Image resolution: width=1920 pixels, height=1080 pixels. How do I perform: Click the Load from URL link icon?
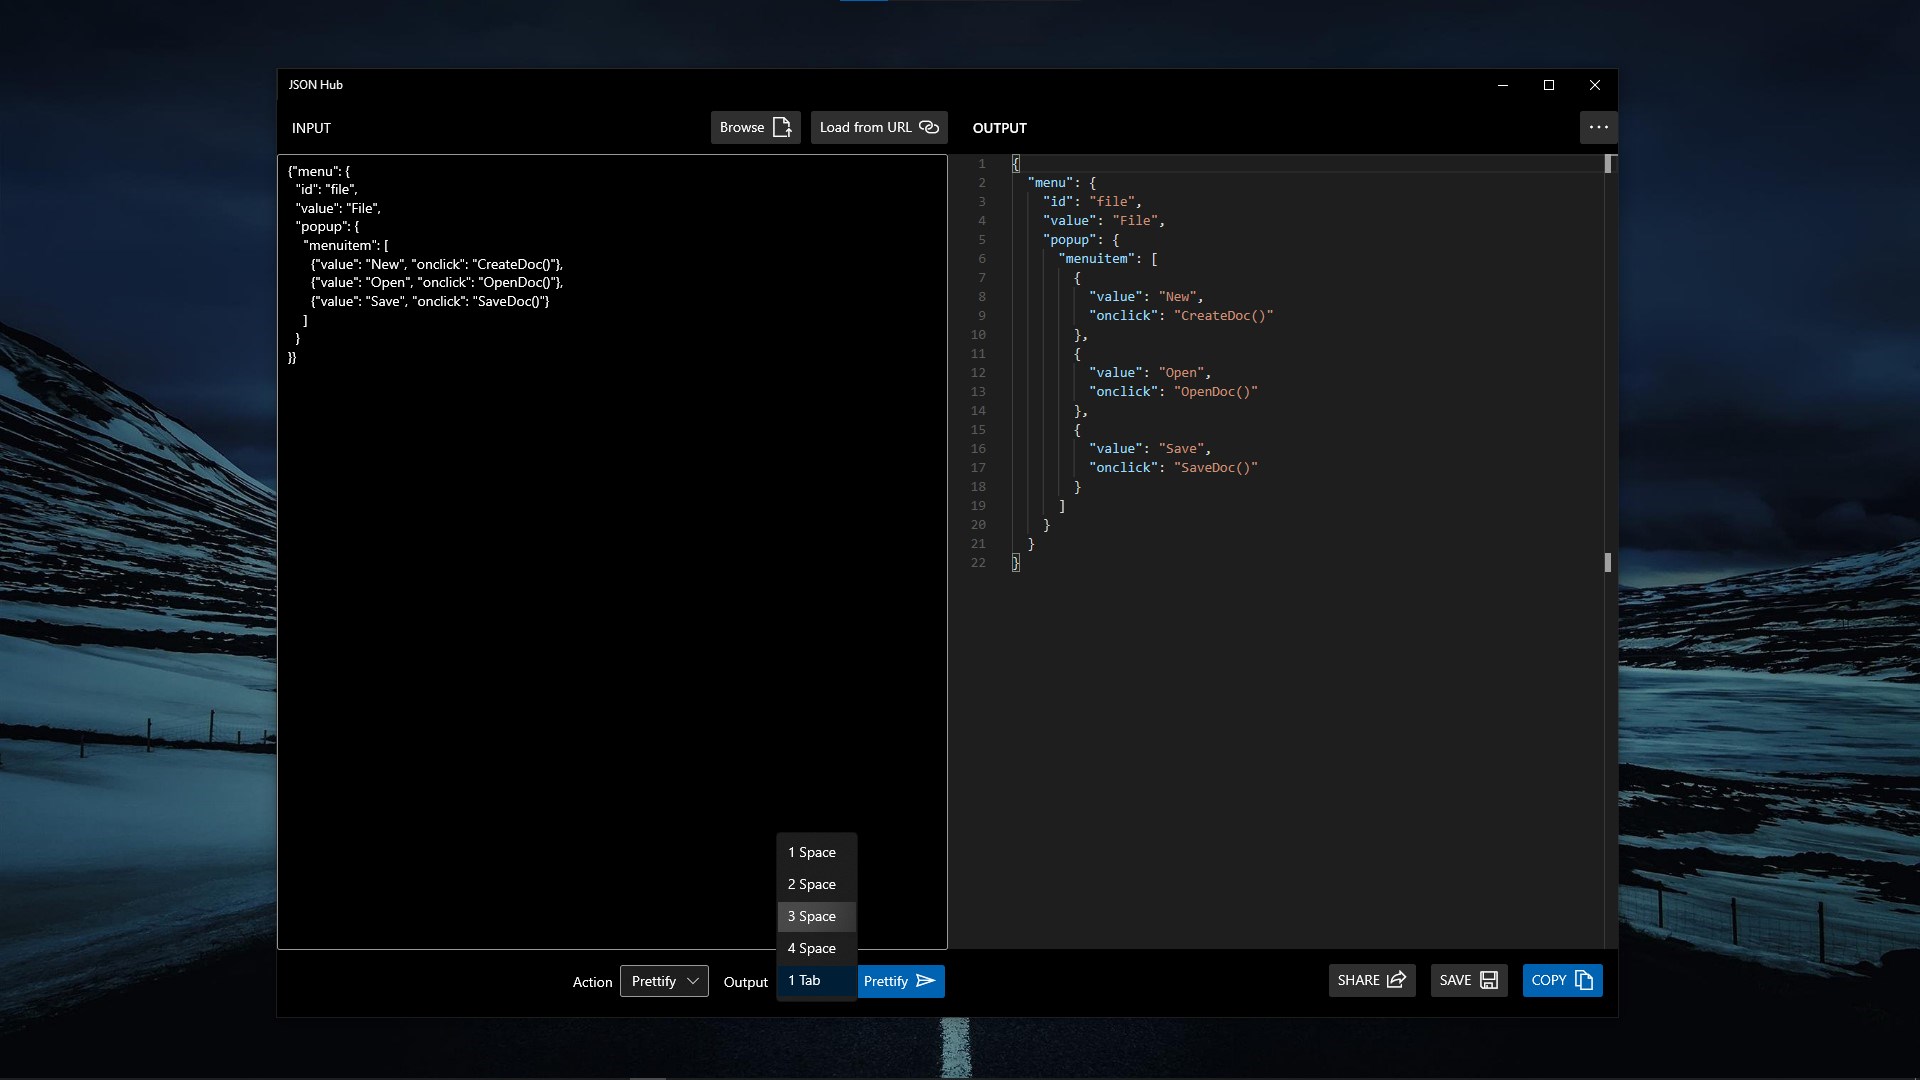929,127
